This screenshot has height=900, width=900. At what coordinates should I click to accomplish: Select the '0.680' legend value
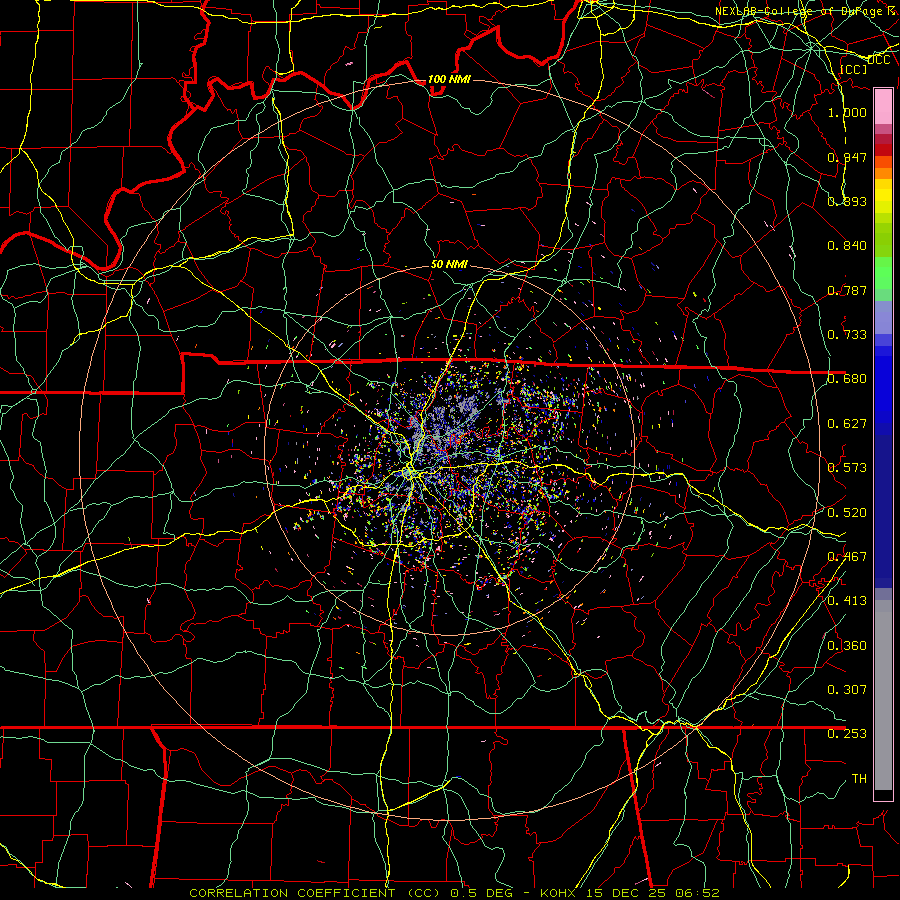point(847,379)
